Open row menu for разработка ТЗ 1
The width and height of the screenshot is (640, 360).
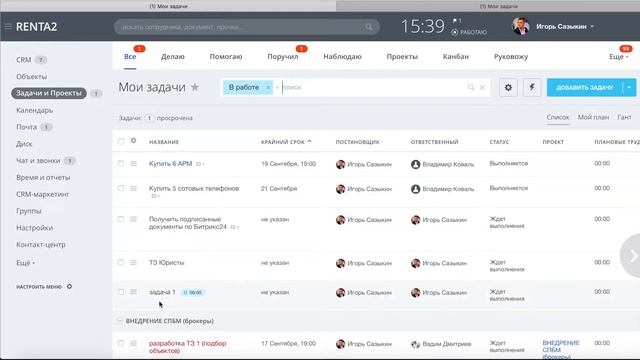133,343
